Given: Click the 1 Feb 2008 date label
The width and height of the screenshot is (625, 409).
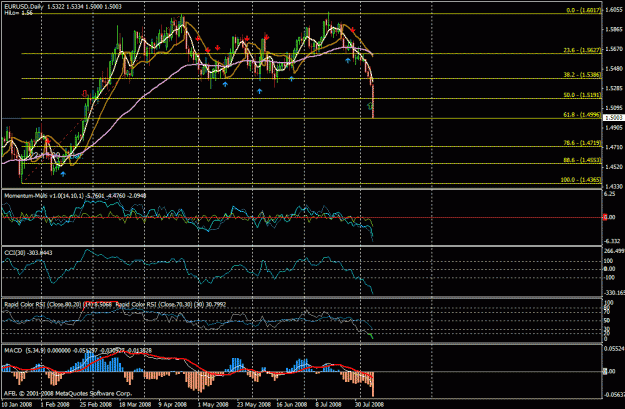Looking at the screenshot, I should (55, 404).
